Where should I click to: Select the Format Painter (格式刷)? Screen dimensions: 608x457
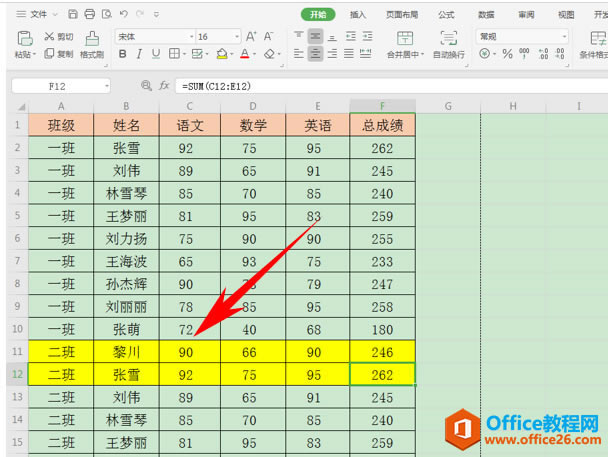pyautogui.click(x=92, y=45)
